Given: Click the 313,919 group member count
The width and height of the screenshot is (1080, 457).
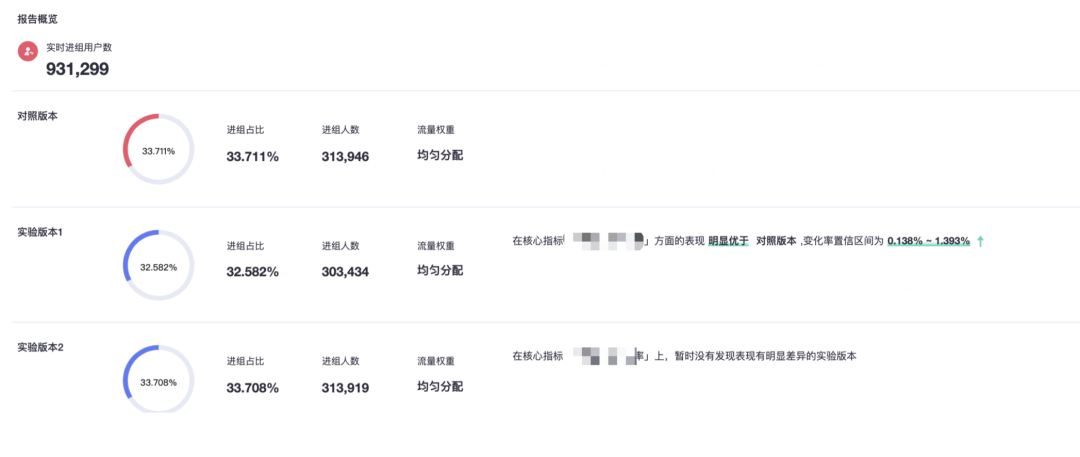Looking at the screenshot, I should pyautogui.click(x=346, y=387).
